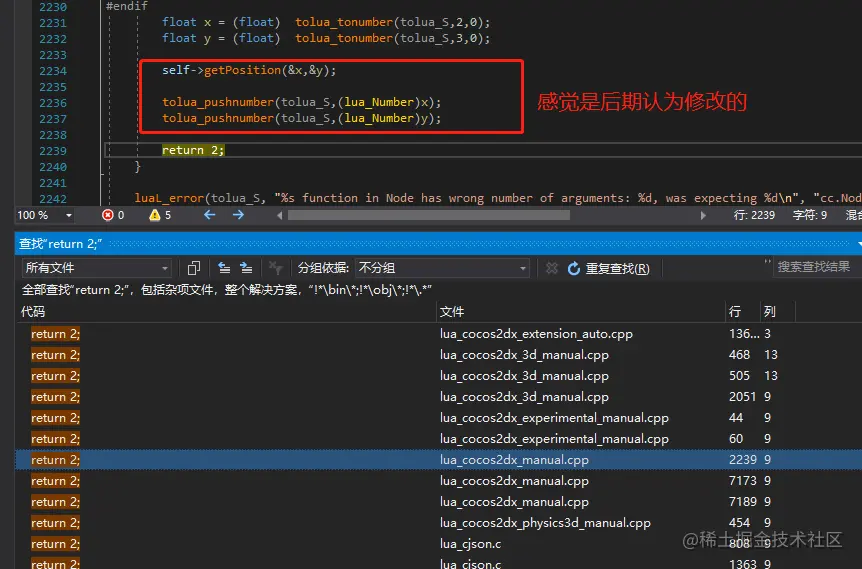Select lua_cocos2dx_manual.cpp result at line 7173
862x569 pixels.
[439, 480]
